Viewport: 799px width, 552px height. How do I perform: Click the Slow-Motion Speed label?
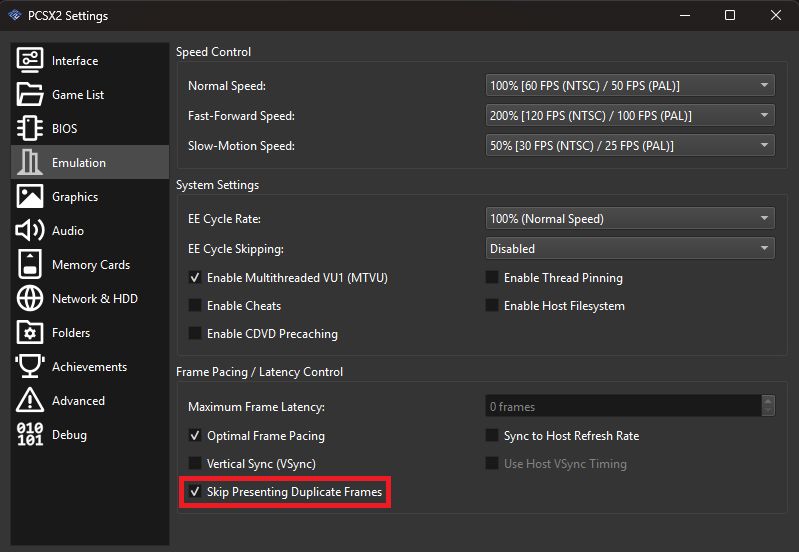241,146
